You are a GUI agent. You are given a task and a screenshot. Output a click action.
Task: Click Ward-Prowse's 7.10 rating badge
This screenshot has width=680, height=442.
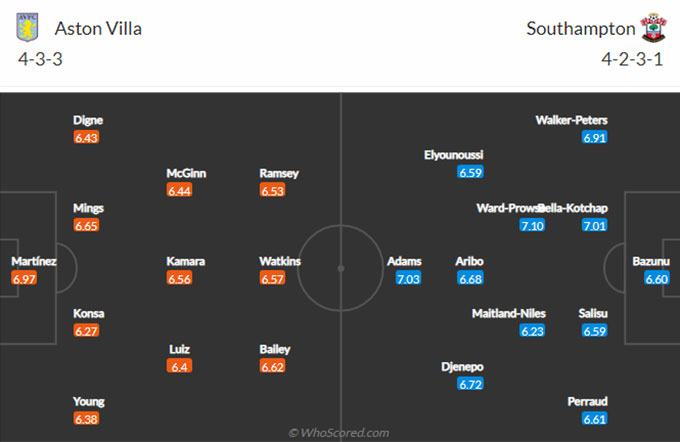pyautogui.click(x=532, y=226)
